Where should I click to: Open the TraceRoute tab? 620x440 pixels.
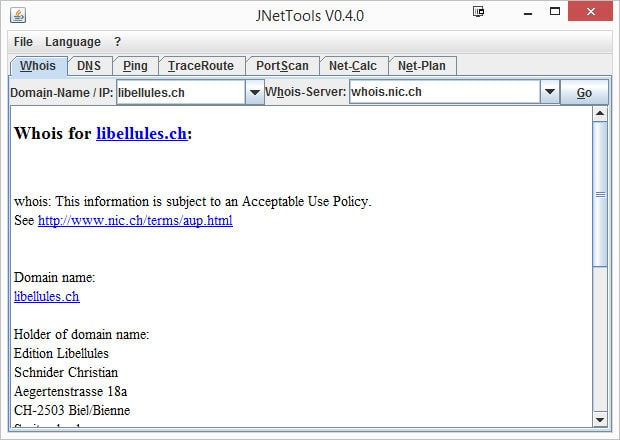point(201,66)
